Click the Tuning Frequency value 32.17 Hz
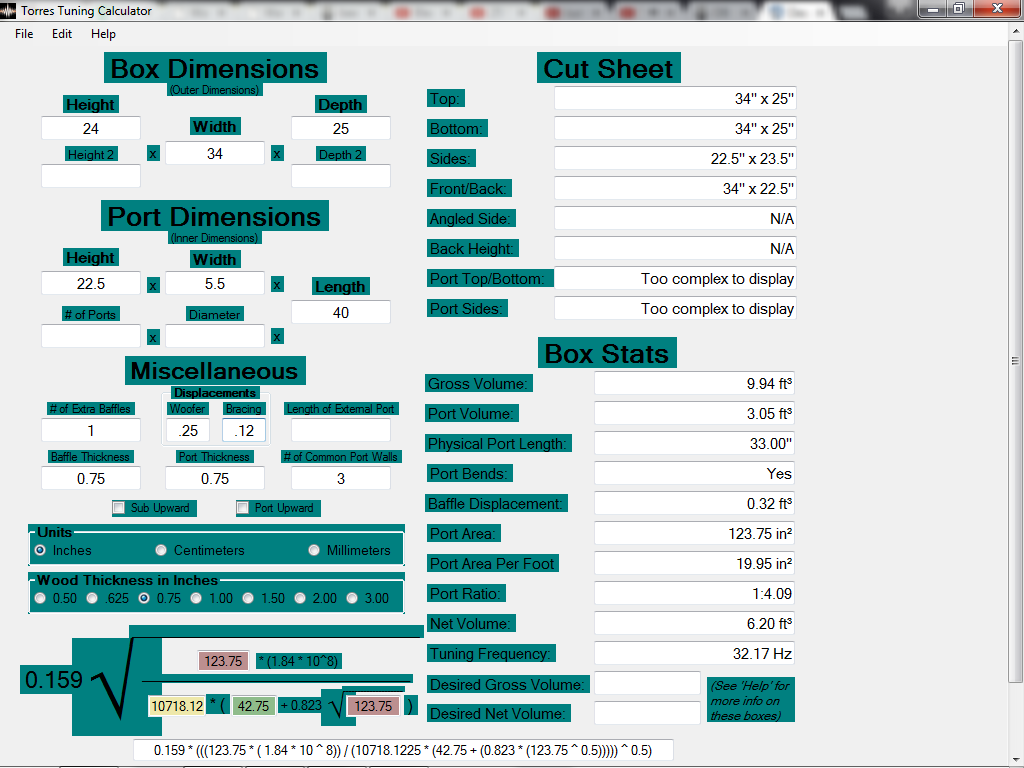The height and width of the screenshot is (768, 1024). tap(695, 653)
